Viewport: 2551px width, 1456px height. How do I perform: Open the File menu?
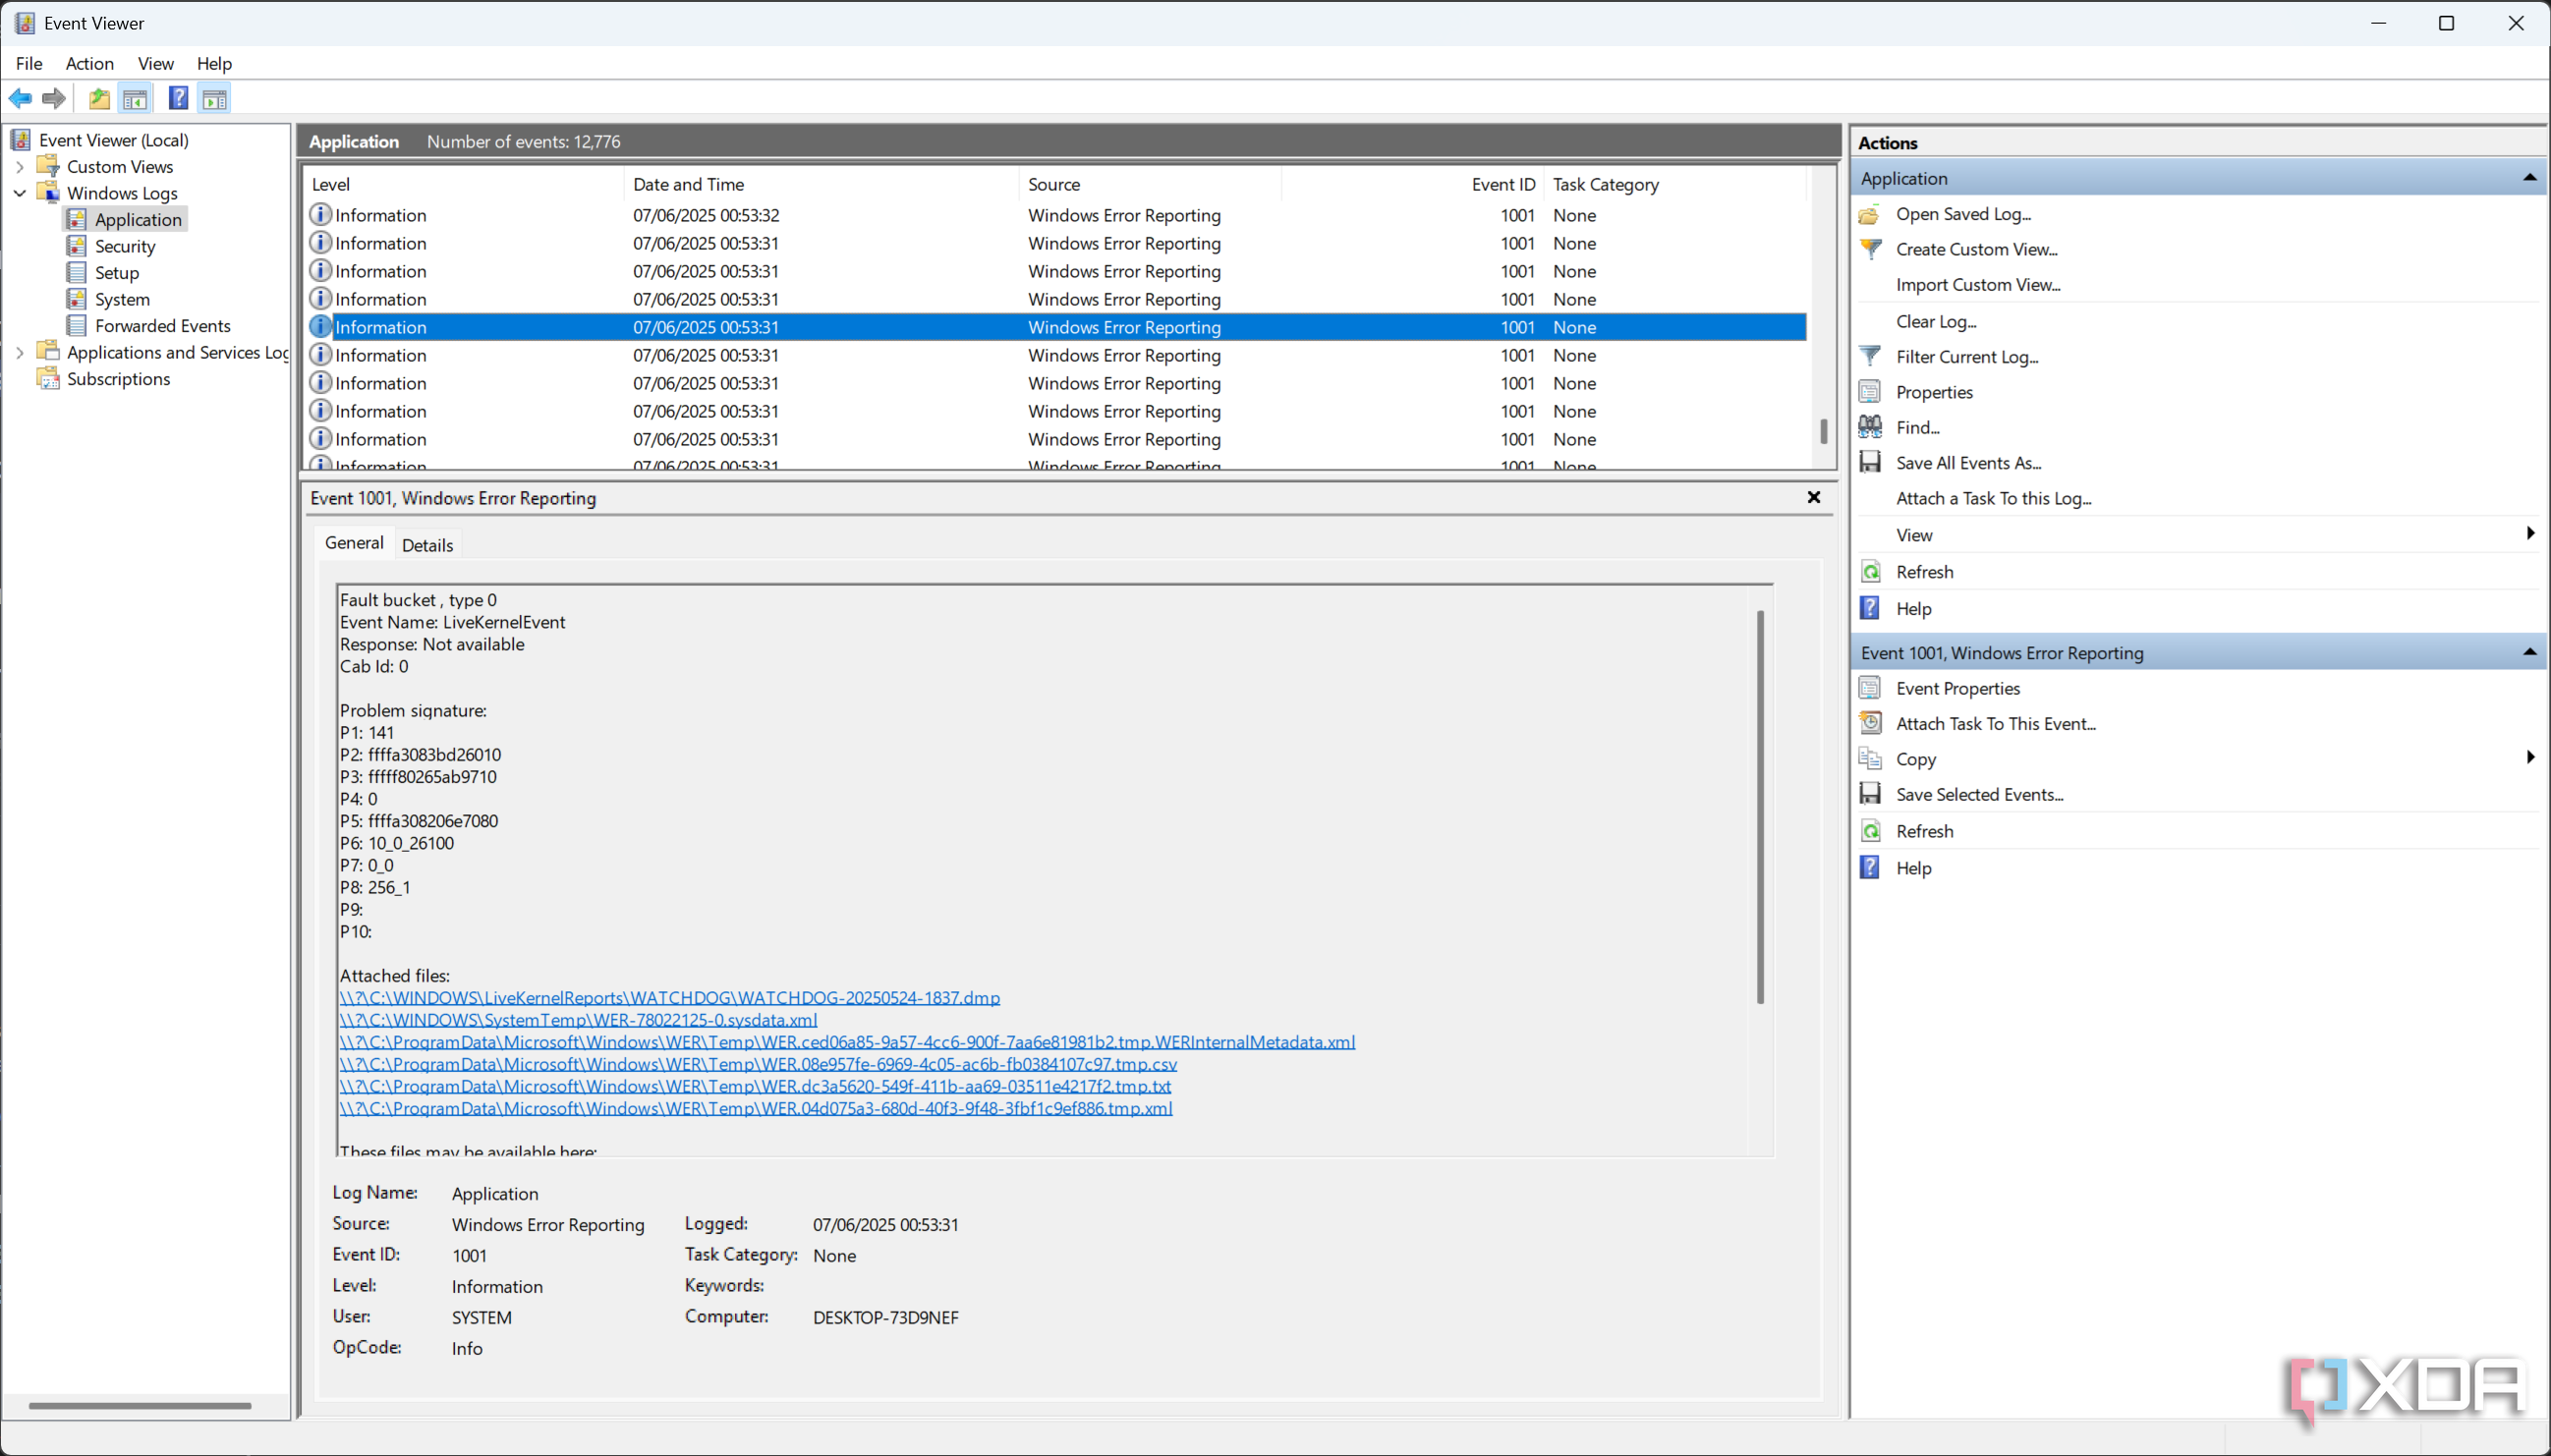29,63
